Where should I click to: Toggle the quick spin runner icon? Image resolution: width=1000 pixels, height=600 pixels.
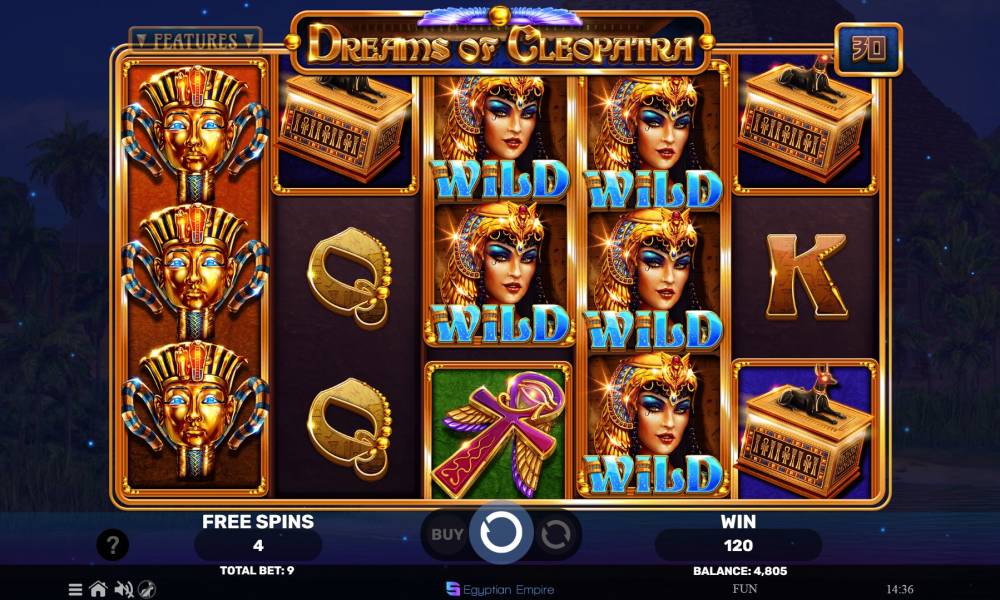(x=147, y=589)
